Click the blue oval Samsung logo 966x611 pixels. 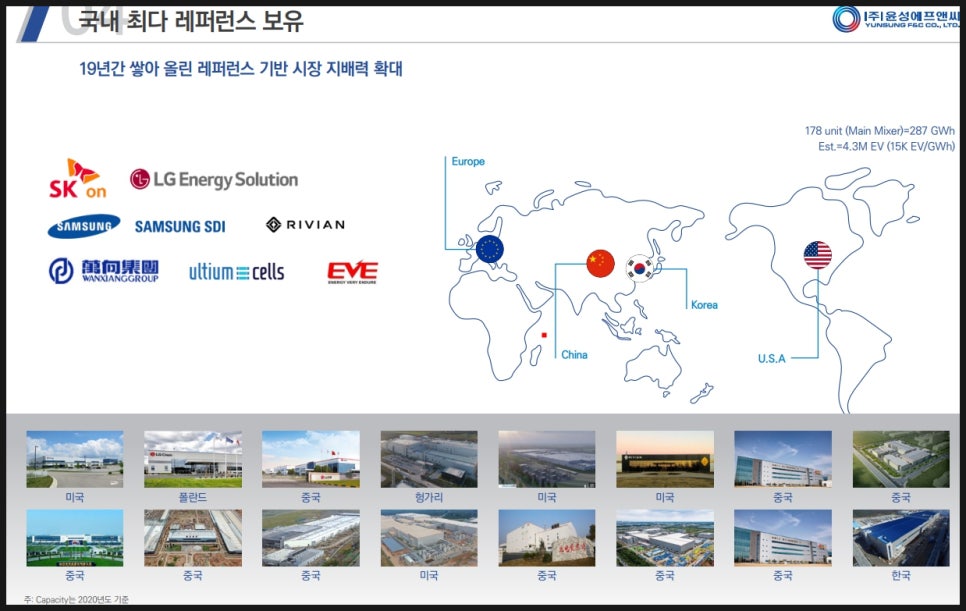pos(84,226)
